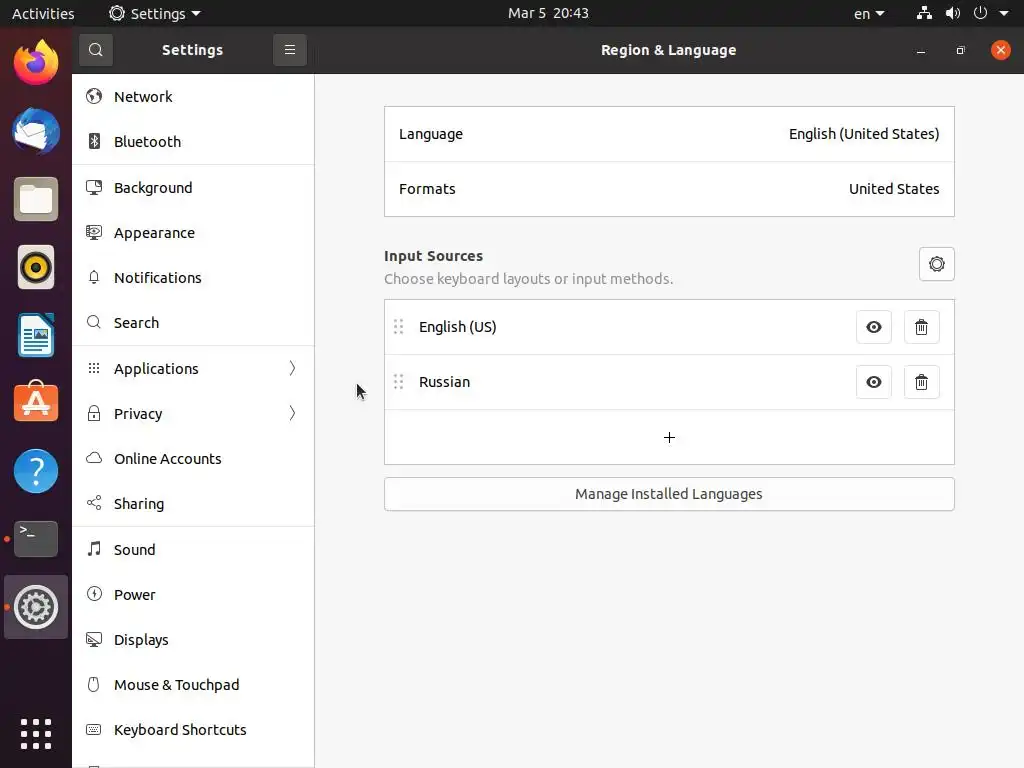Open the volume icon in top bar
Screen dimensions: 1024x768
coord(952,14)
